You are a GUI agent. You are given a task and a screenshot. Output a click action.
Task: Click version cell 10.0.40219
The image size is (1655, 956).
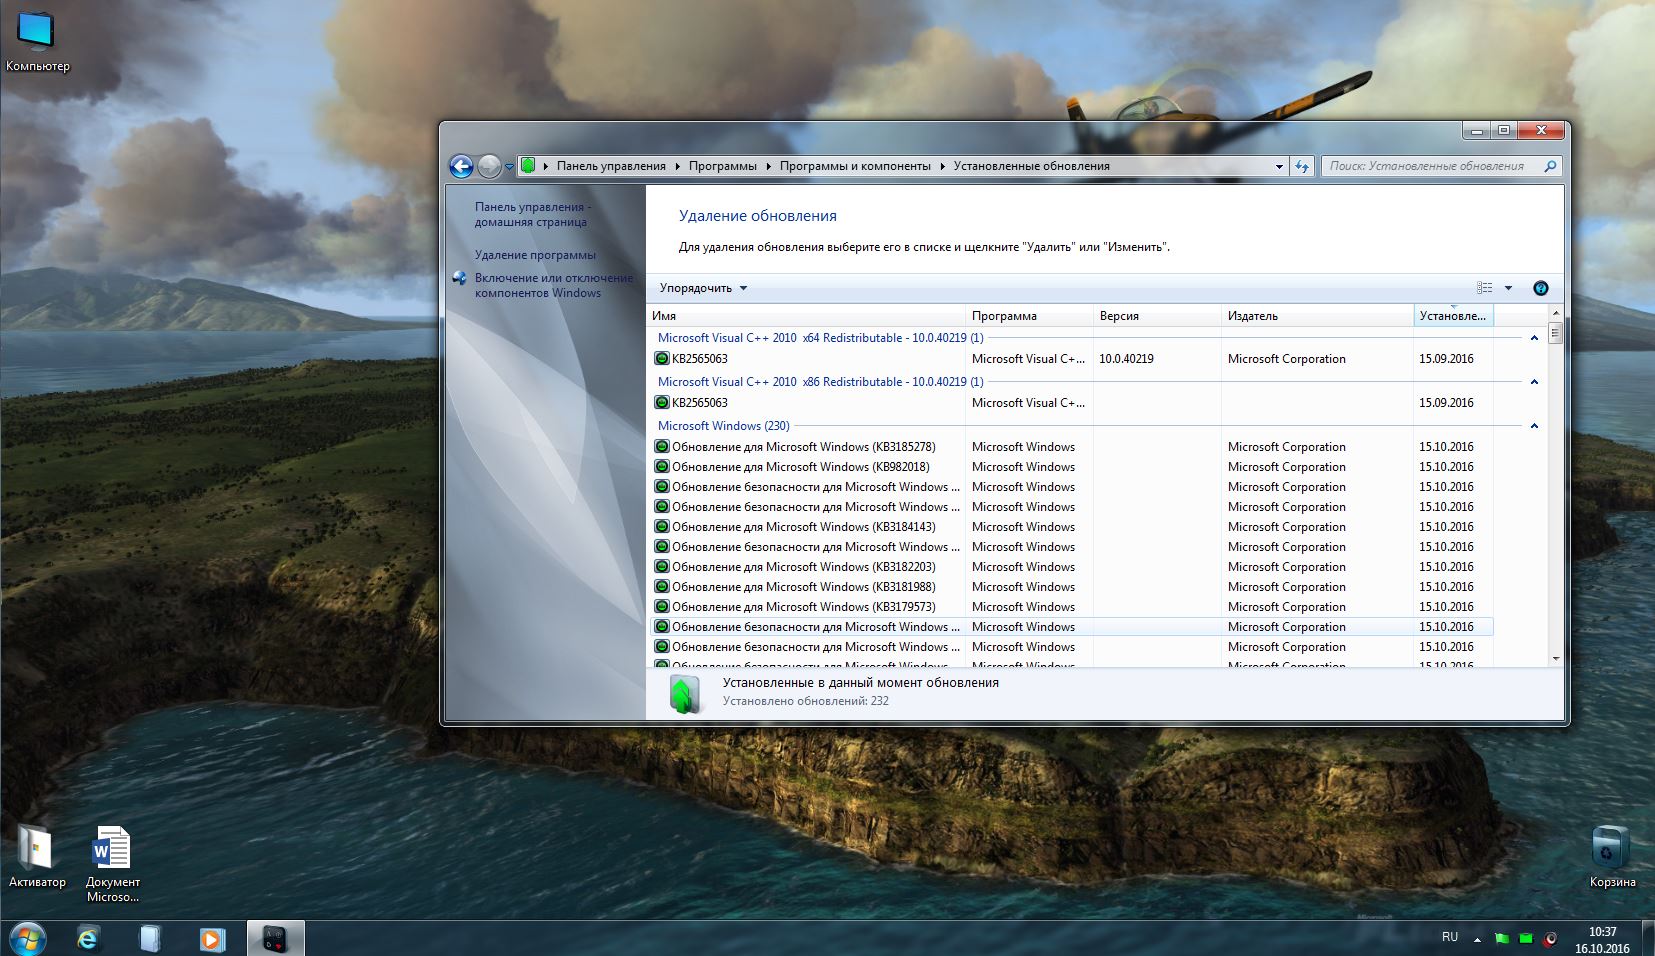1126,359
